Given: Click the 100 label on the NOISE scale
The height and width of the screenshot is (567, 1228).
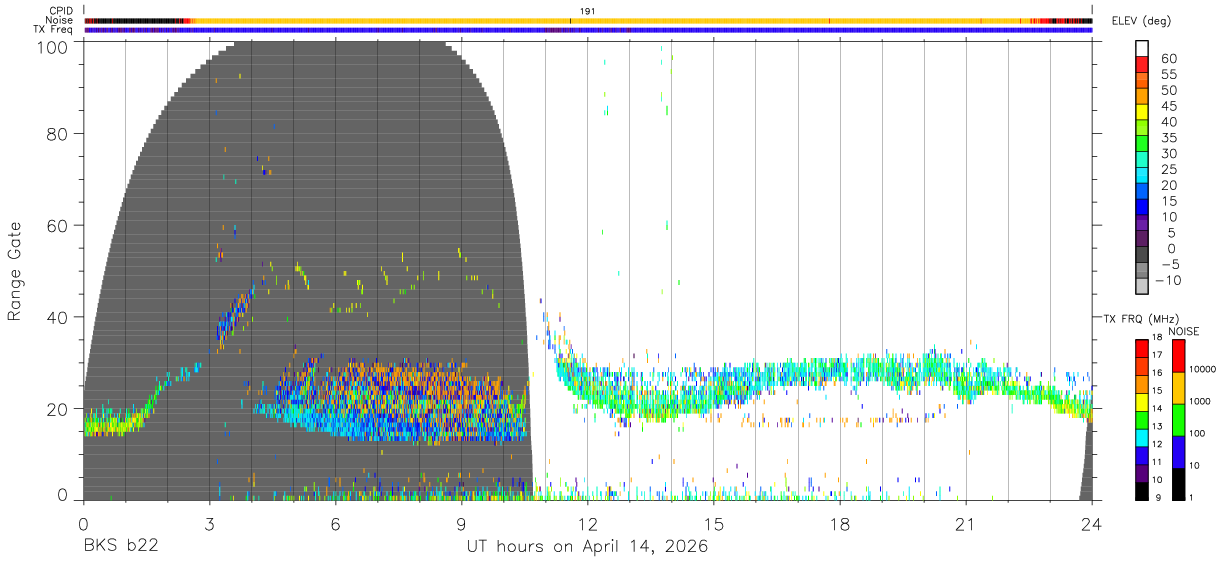Looking at the screenshot, I should tap(1198, 433).
